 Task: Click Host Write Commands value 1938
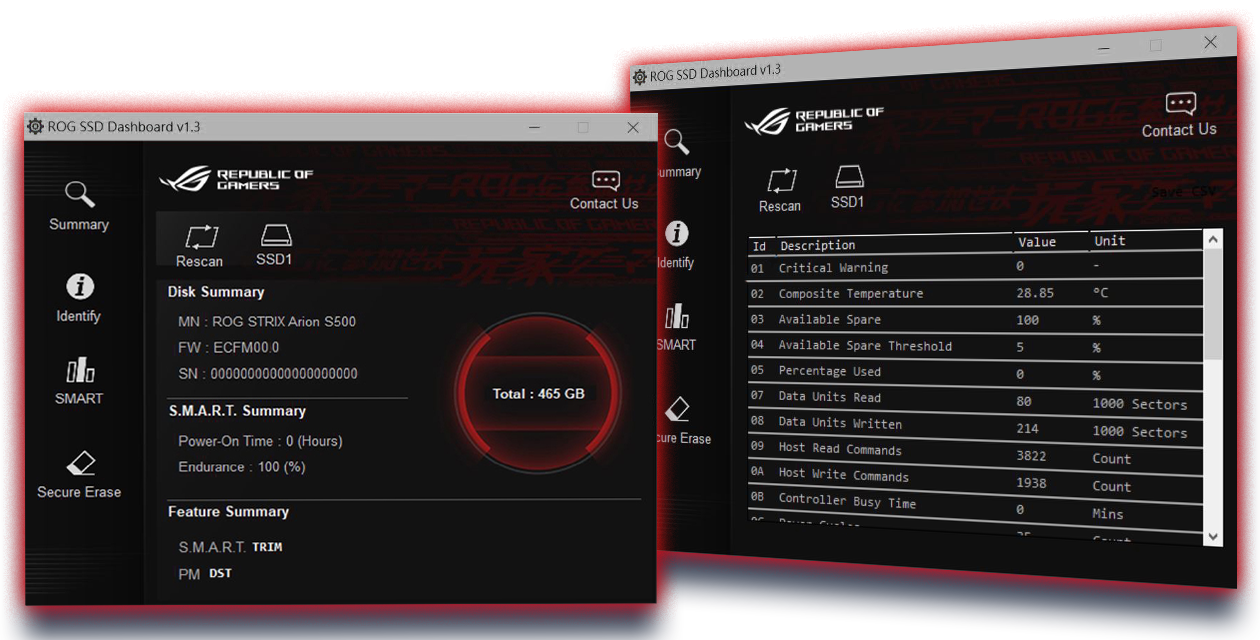pos(1031,483)
